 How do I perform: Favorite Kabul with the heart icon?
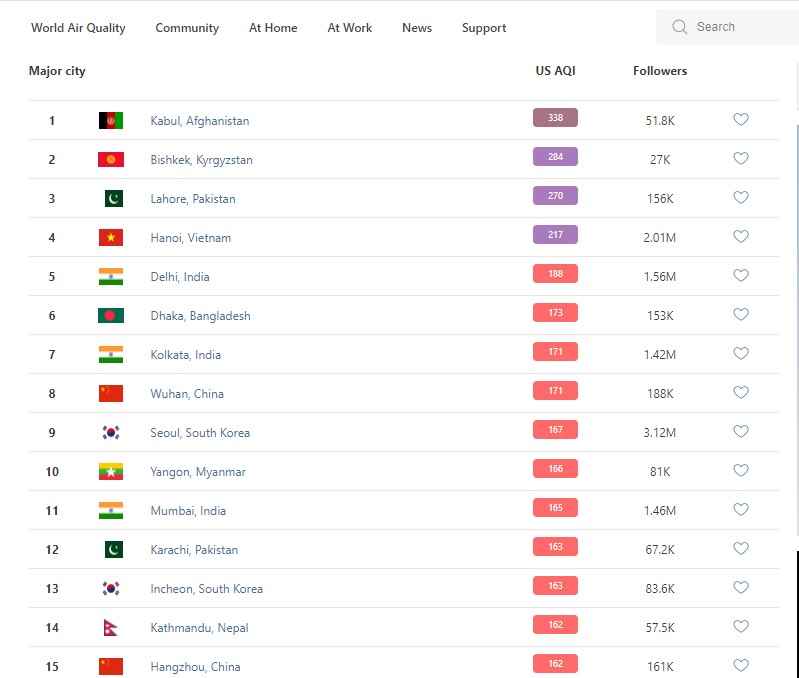[x=741, y=120]
